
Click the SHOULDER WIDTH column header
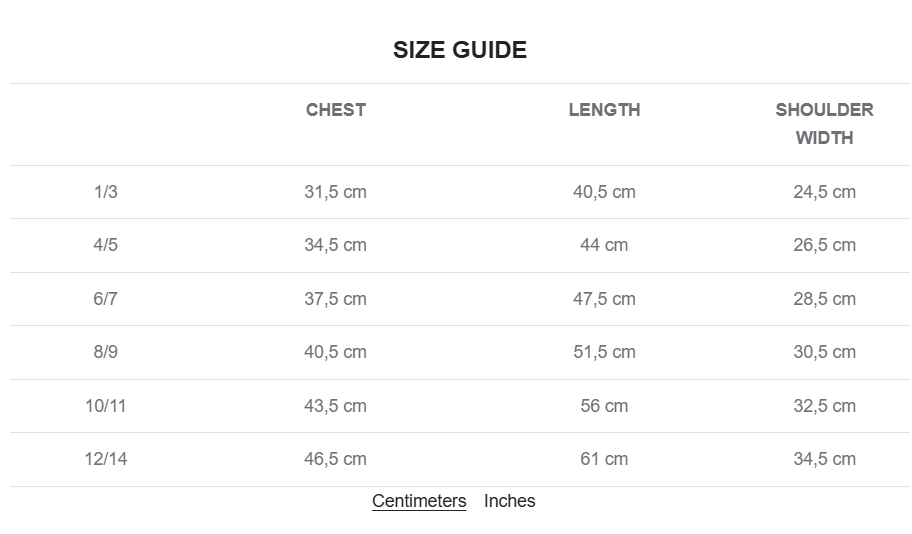[x=824, y=124]
